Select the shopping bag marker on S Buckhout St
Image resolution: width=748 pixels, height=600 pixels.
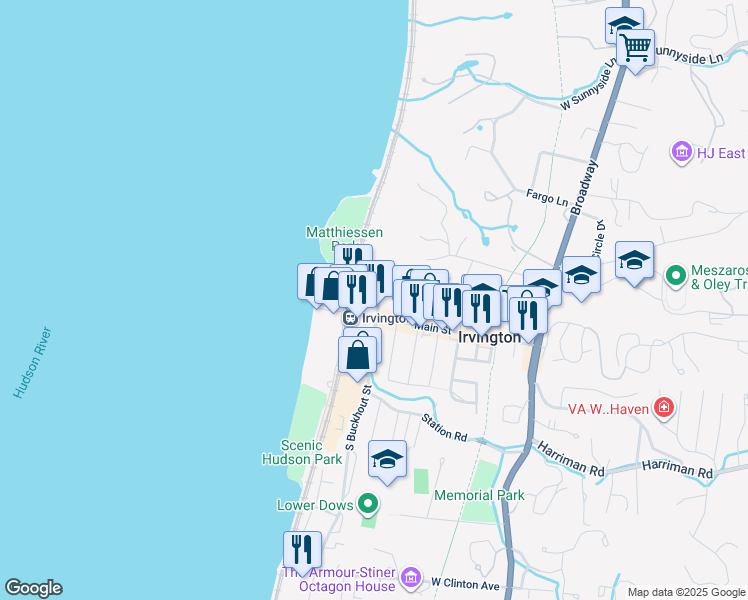(357, 357)
